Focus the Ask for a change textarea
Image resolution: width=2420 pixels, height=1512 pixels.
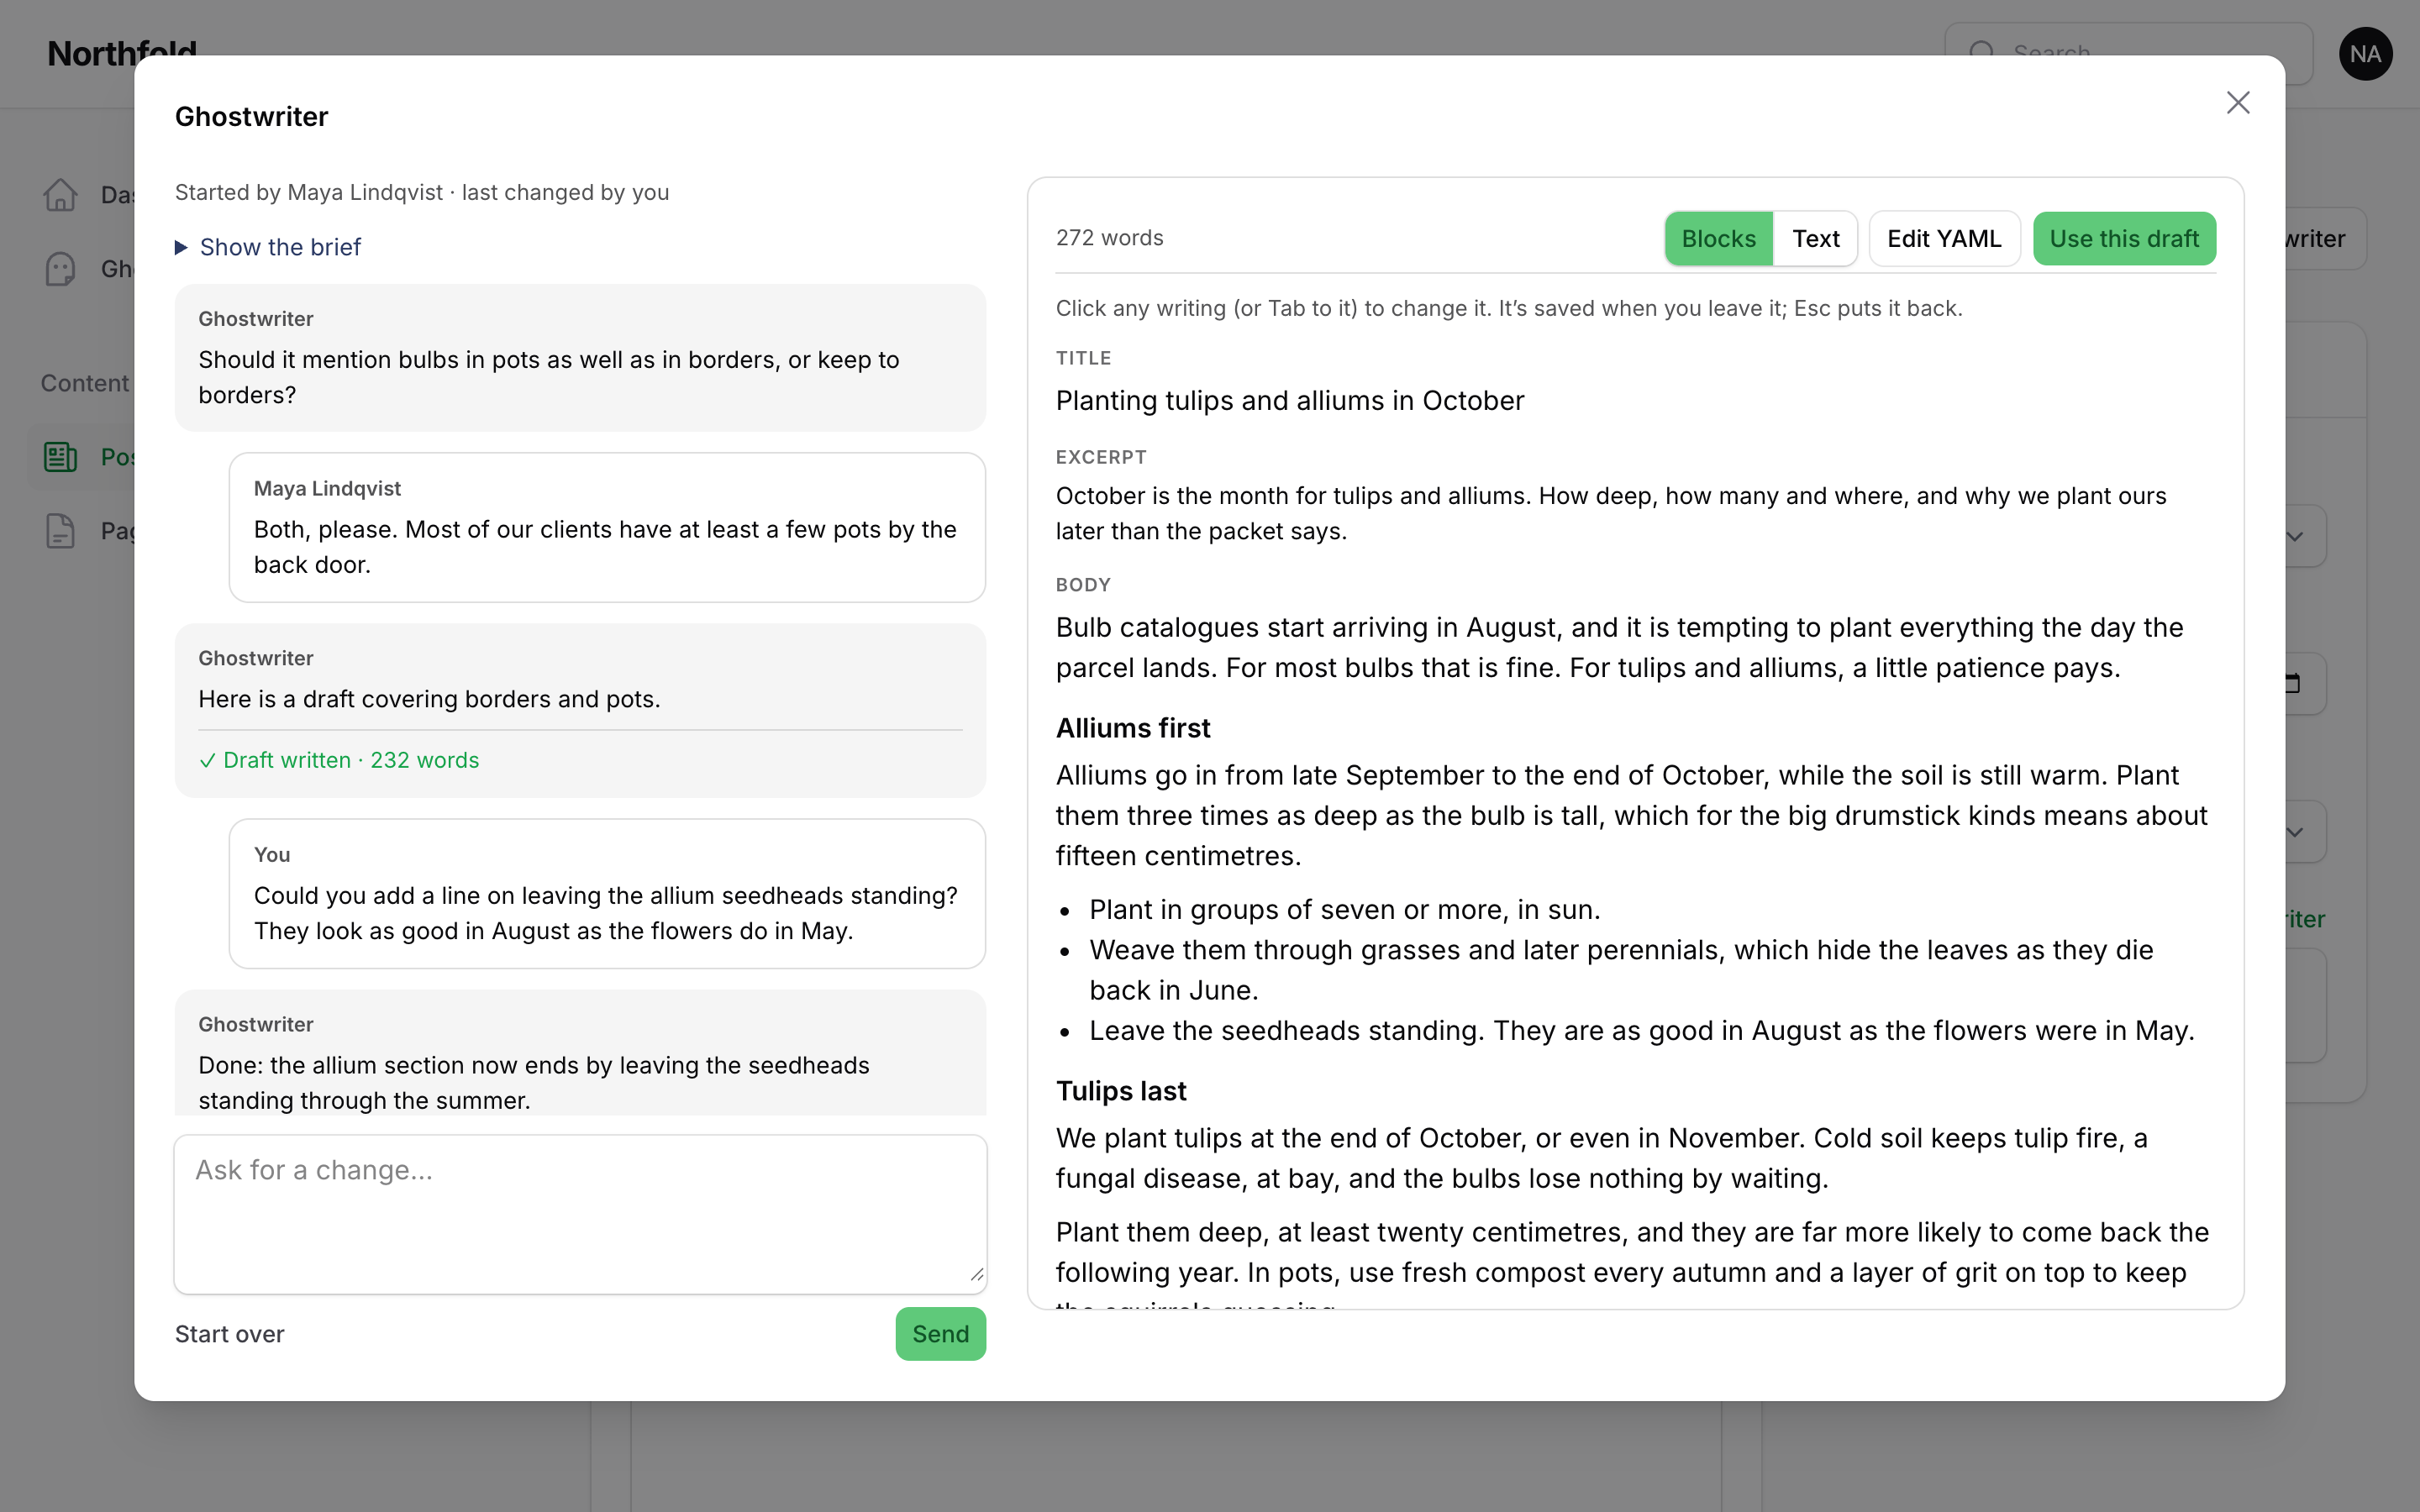(x=580, y=1214)
